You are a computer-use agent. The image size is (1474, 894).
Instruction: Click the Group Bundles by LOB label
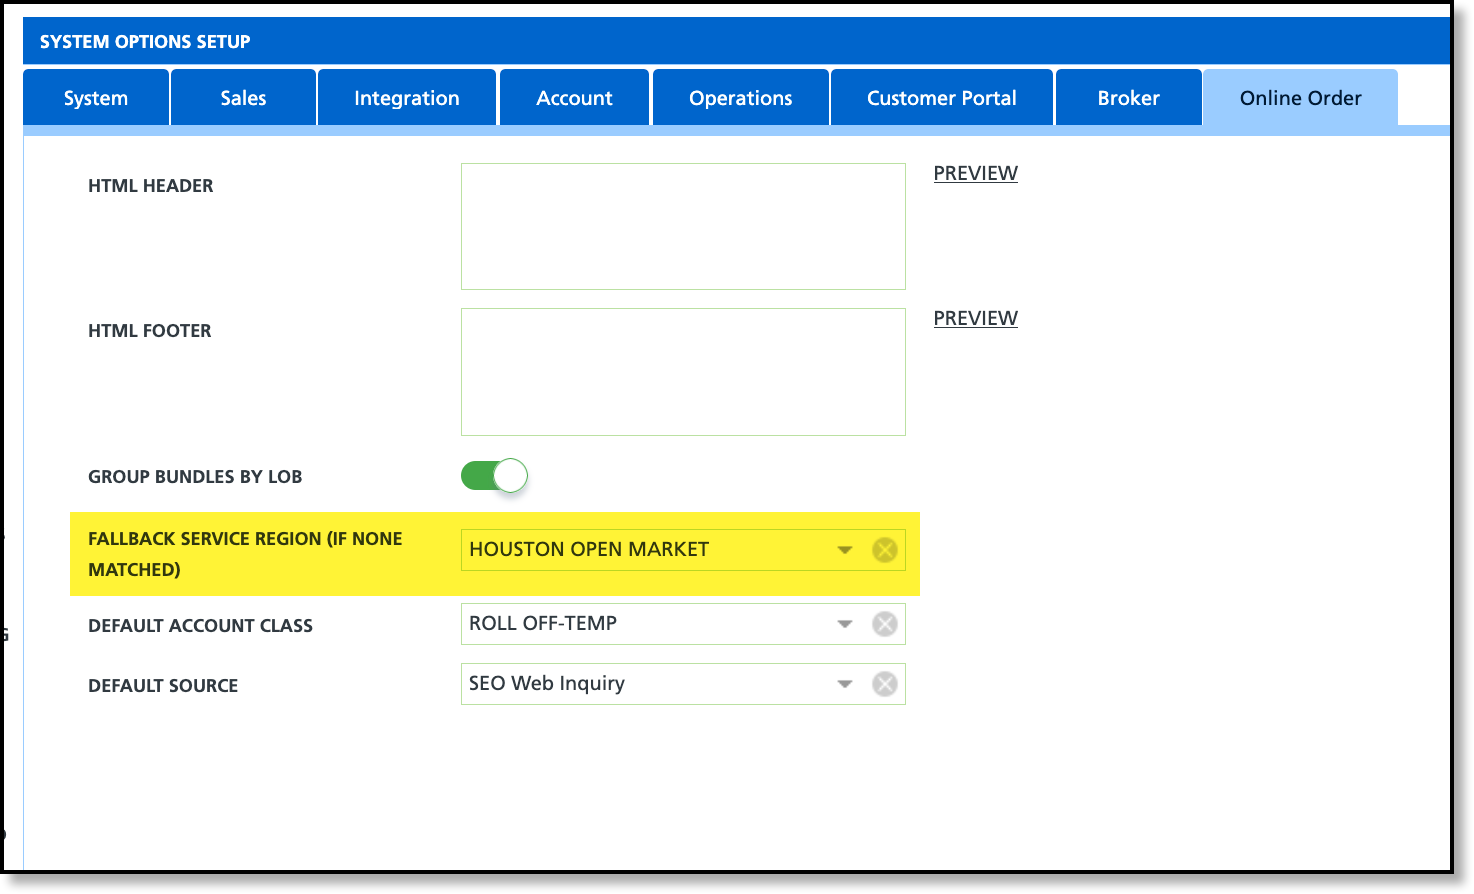195,477
